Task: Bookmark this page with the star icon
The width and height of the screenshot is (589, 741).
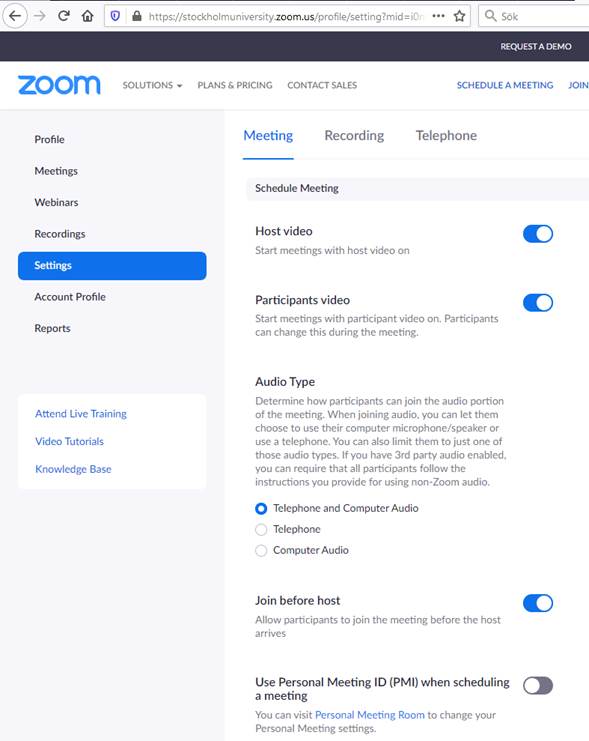Action: [459, 17]
